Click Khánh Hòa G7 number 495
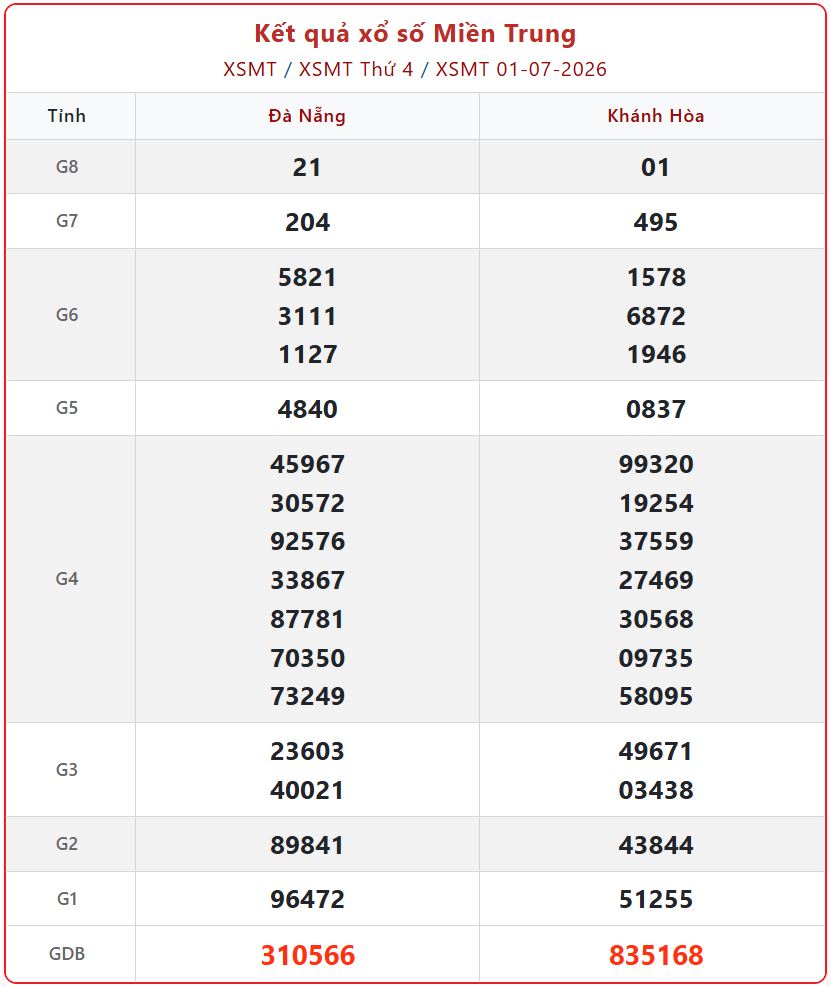 655,222
